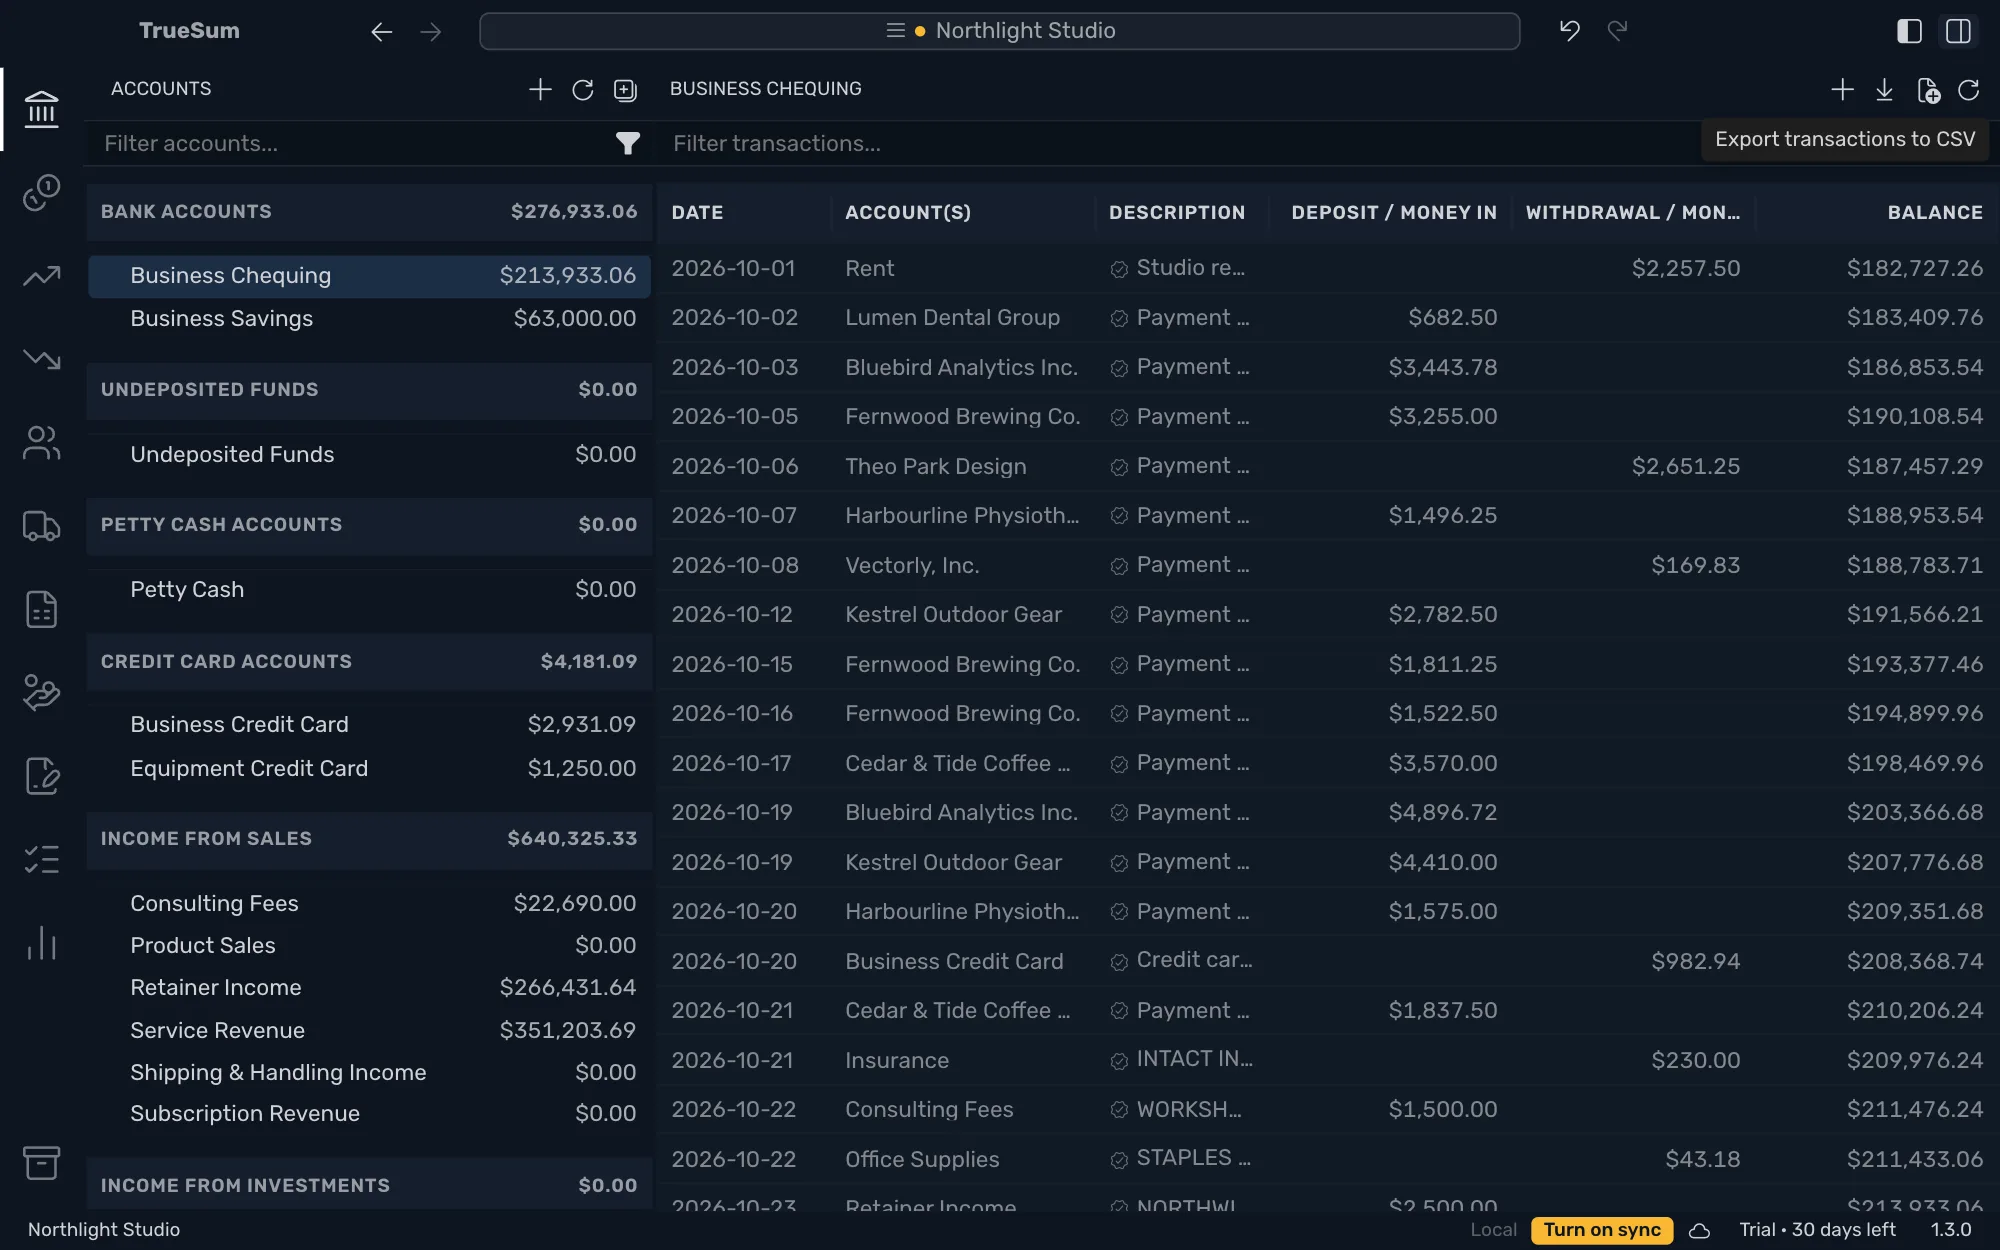This screenshot has height=1250, width=2000.
Task: Open the hand-holding-coin payments icon
Action: (41, 692)
